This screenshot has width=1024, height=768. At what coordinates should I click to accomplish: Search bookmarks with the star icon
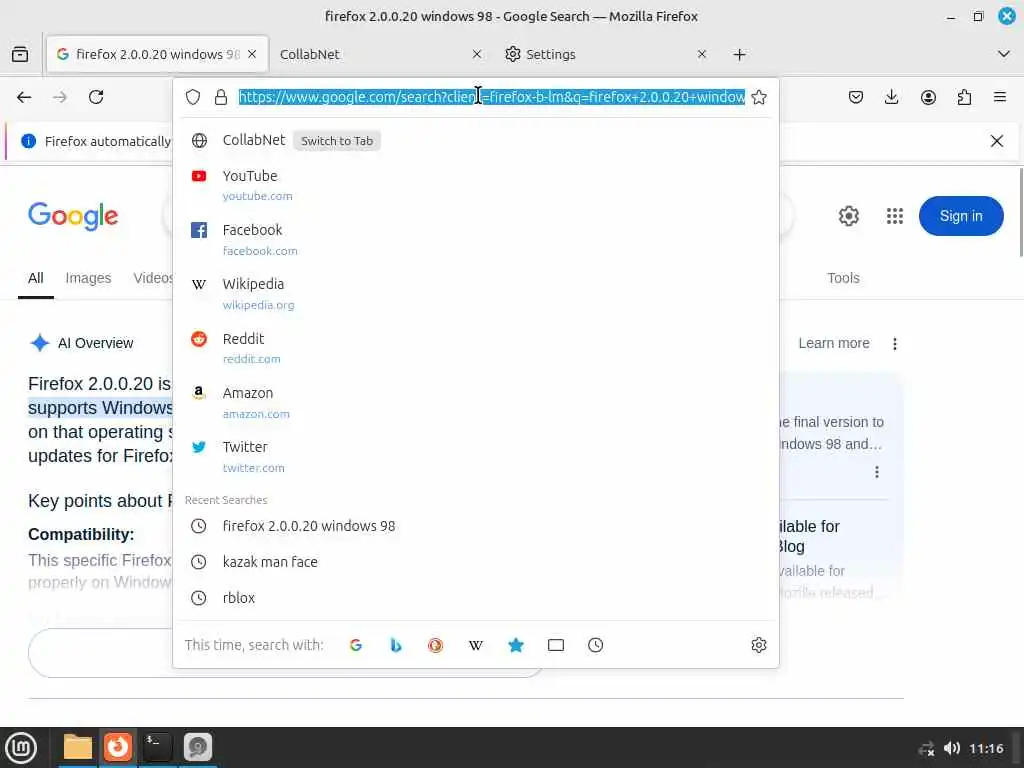(516, 645)
